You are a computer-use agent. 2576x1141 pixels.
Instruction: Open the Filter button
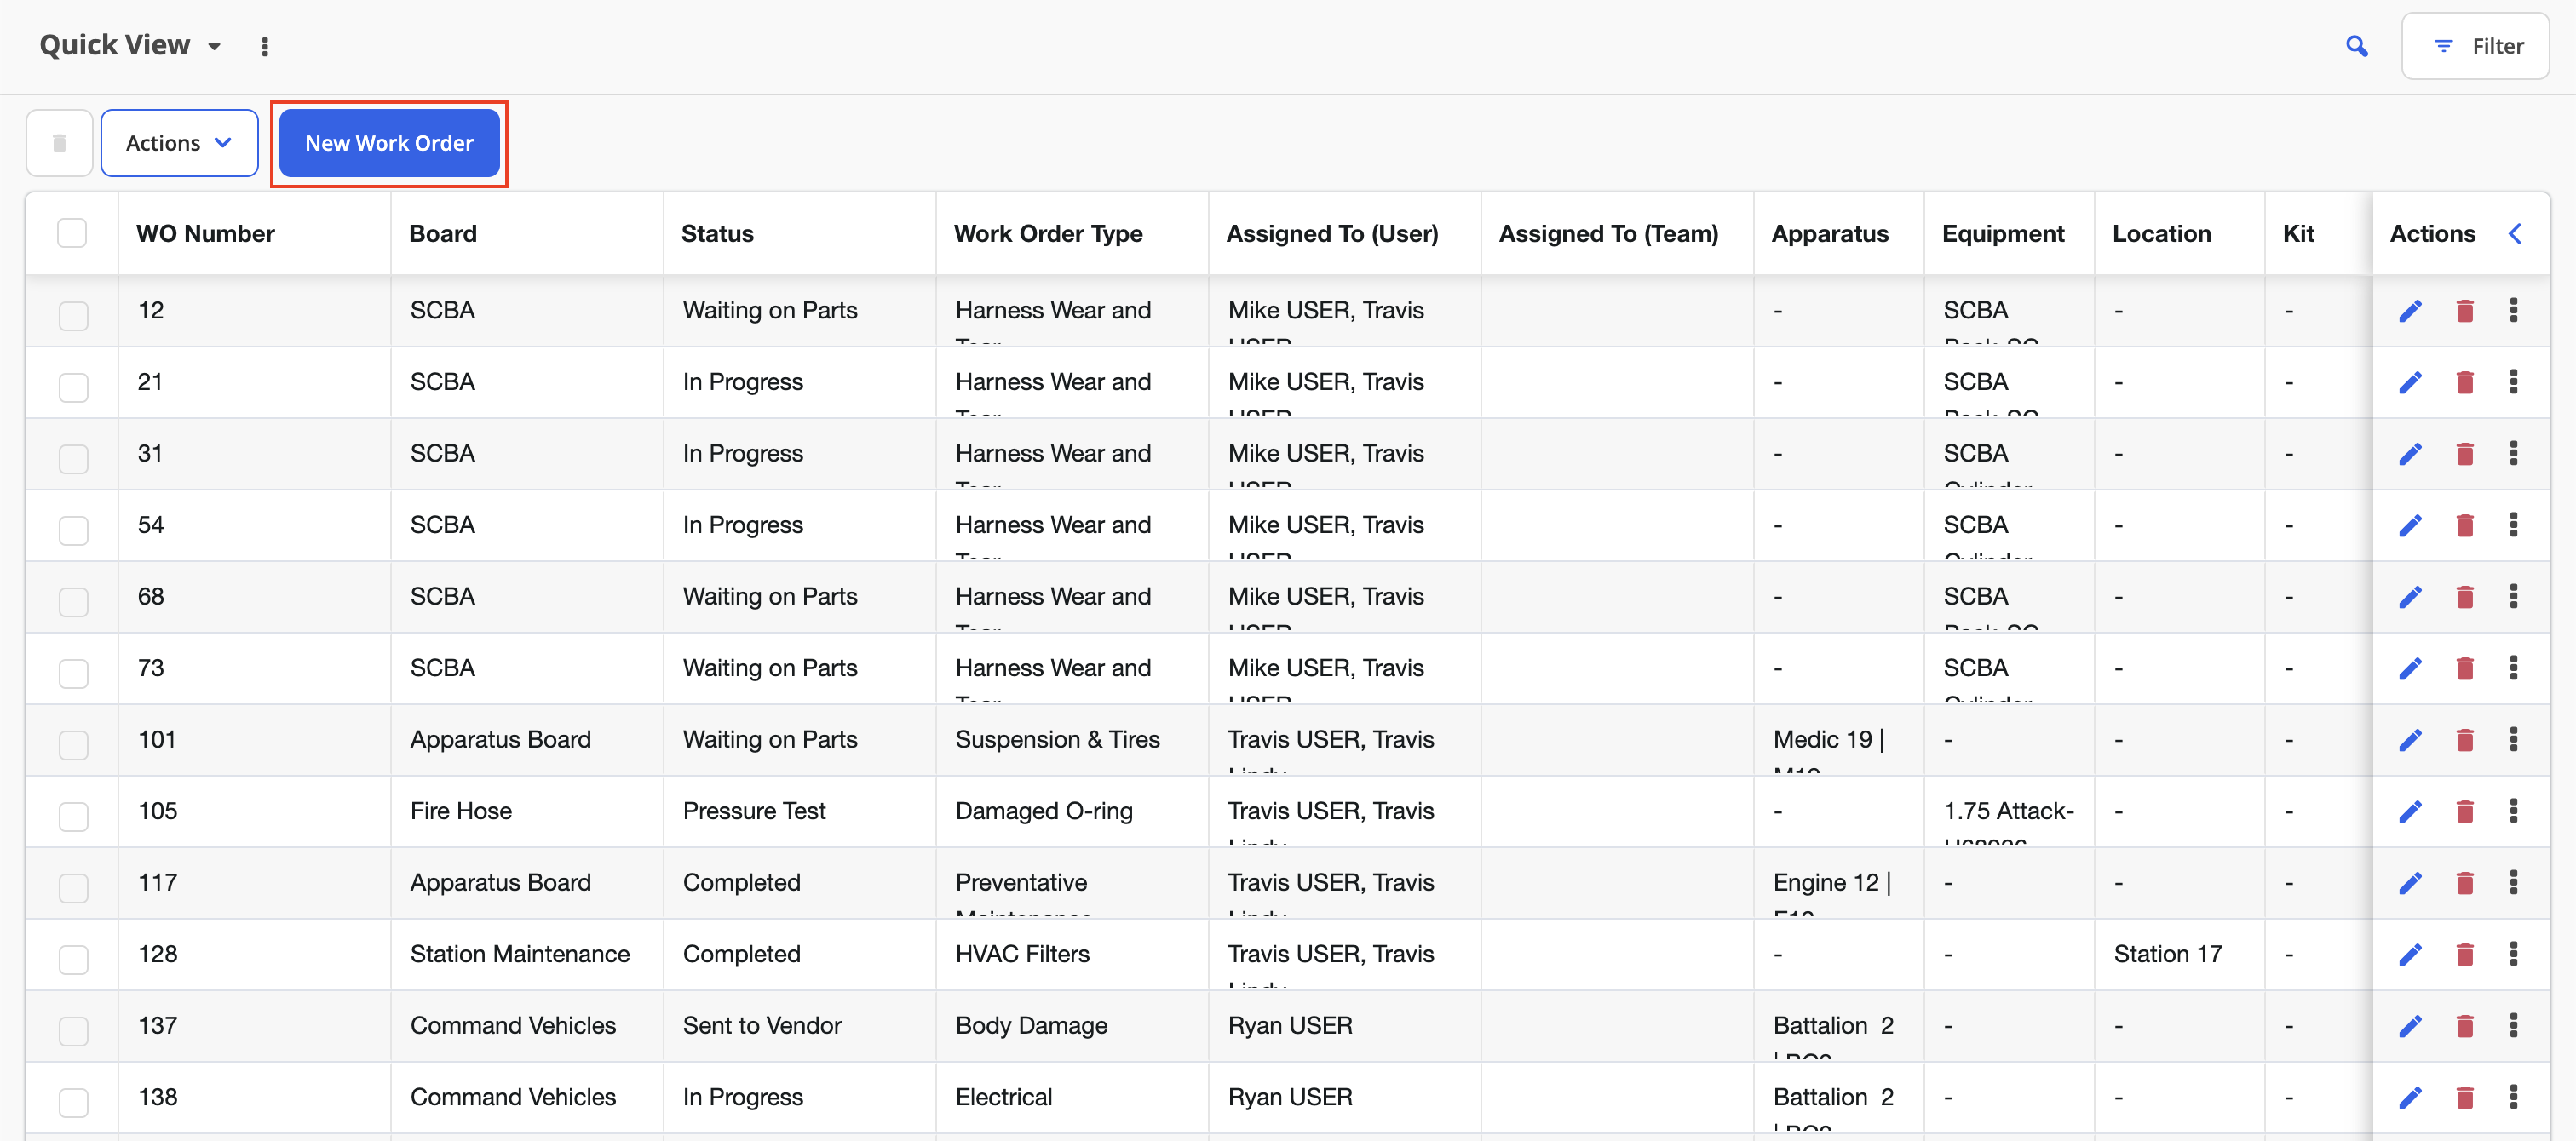point(2475,46)
